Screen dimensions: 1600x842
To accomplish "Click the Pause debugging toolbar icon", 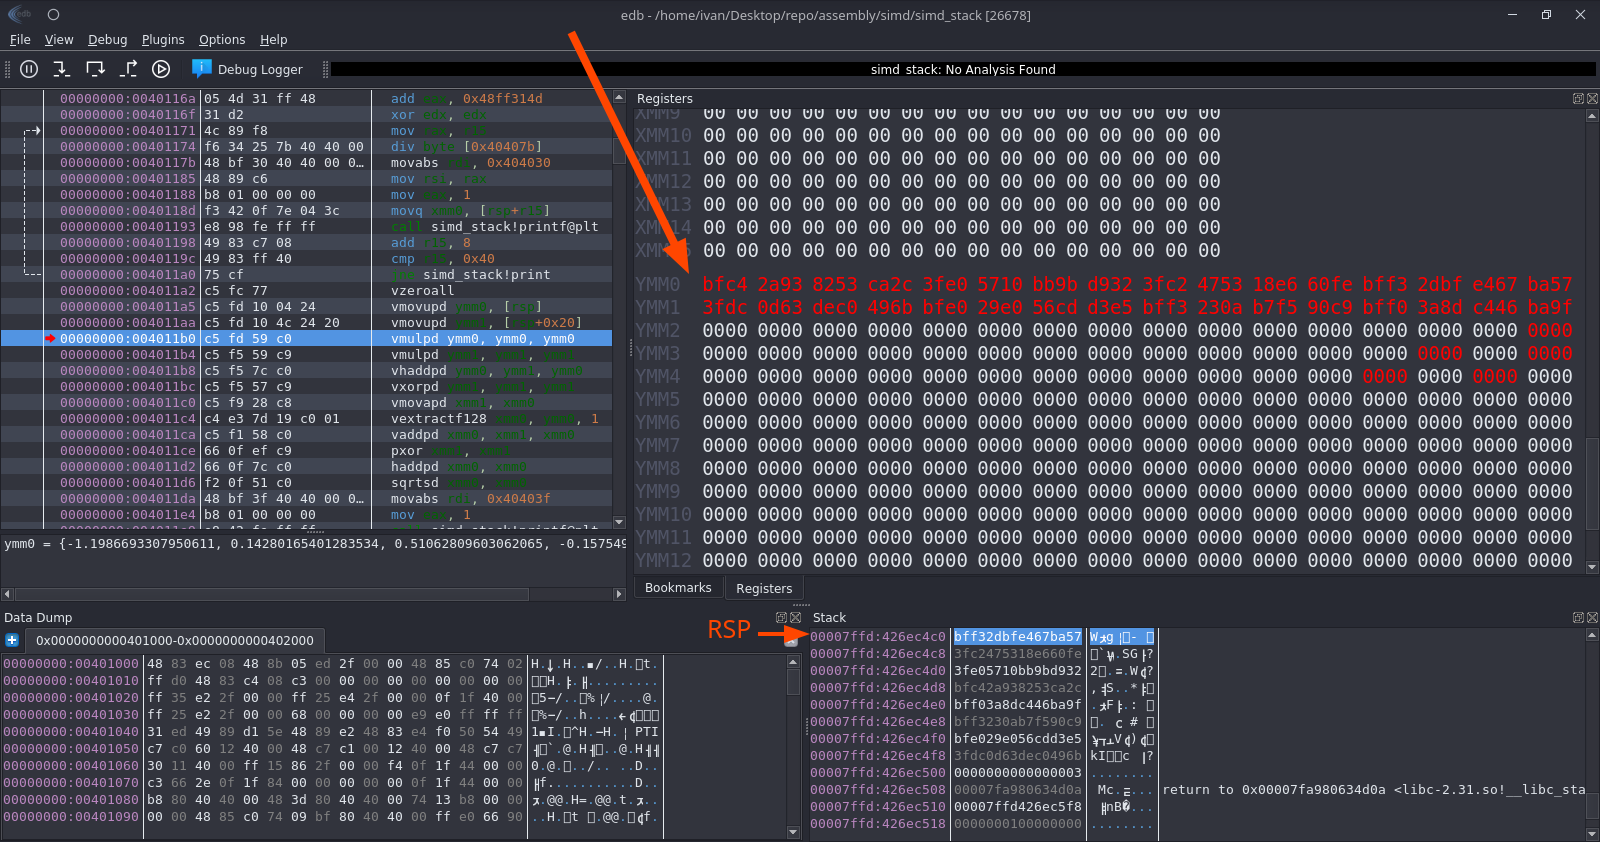I will tap(29, 69).
